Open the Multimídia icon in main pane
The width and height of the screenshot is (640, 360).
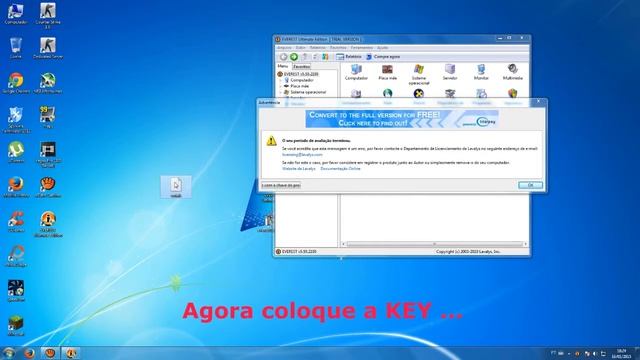(x=513, y=72)
